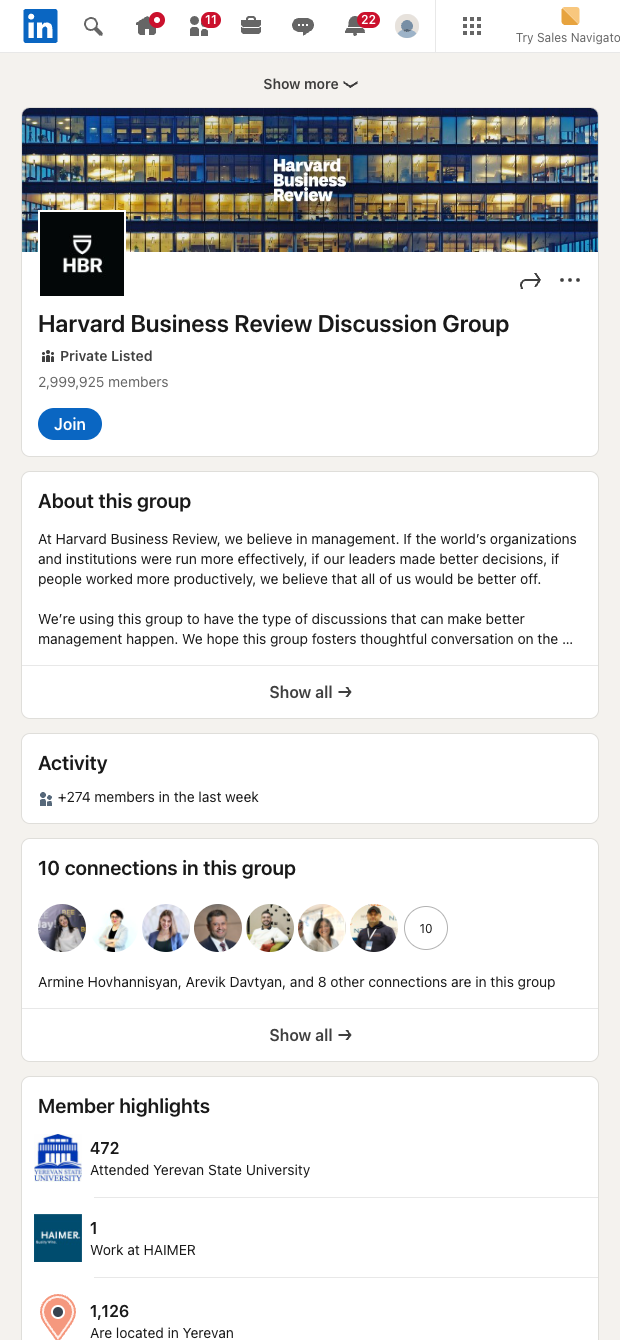Show all of the About this group text
Image resolution: width=620 pixels, height=1340 pixels.
tap(310, 691)
